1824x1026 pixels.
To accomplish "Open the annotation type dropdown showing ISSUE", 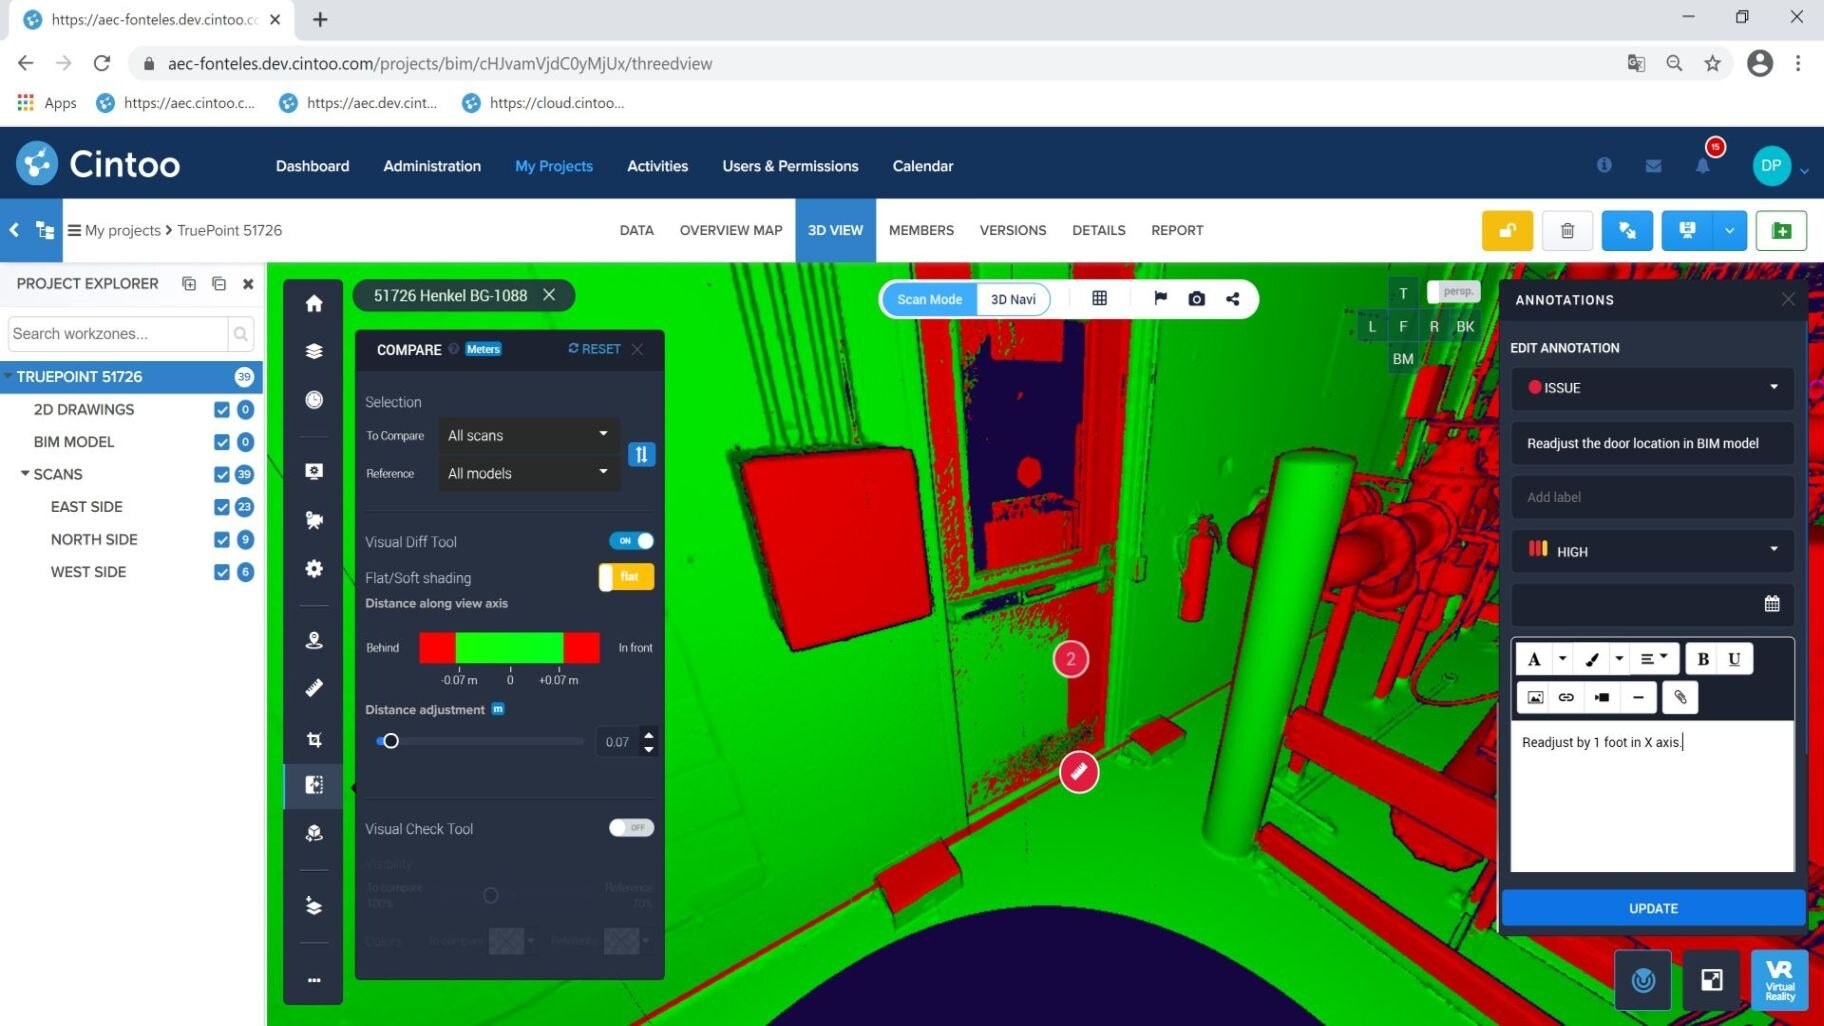I will tap(1651, 388).
